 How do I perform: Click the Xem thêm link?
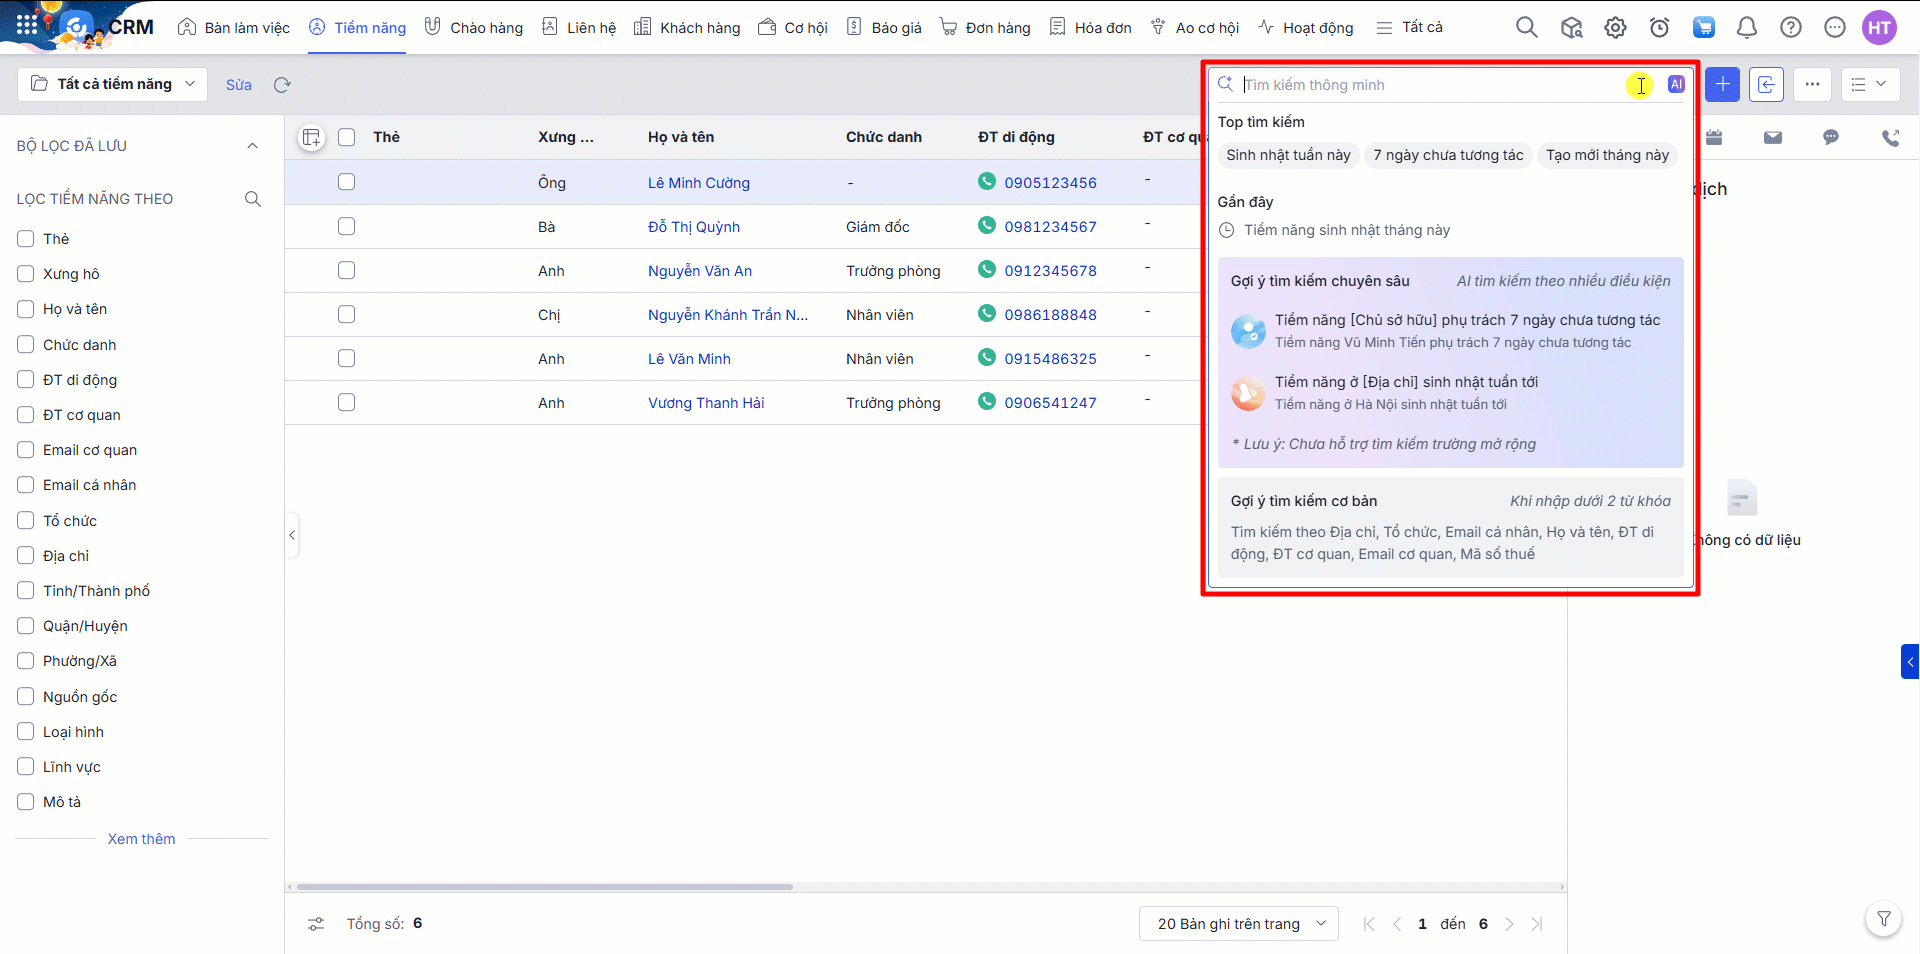pyautogui.click(x=141, y=839)
